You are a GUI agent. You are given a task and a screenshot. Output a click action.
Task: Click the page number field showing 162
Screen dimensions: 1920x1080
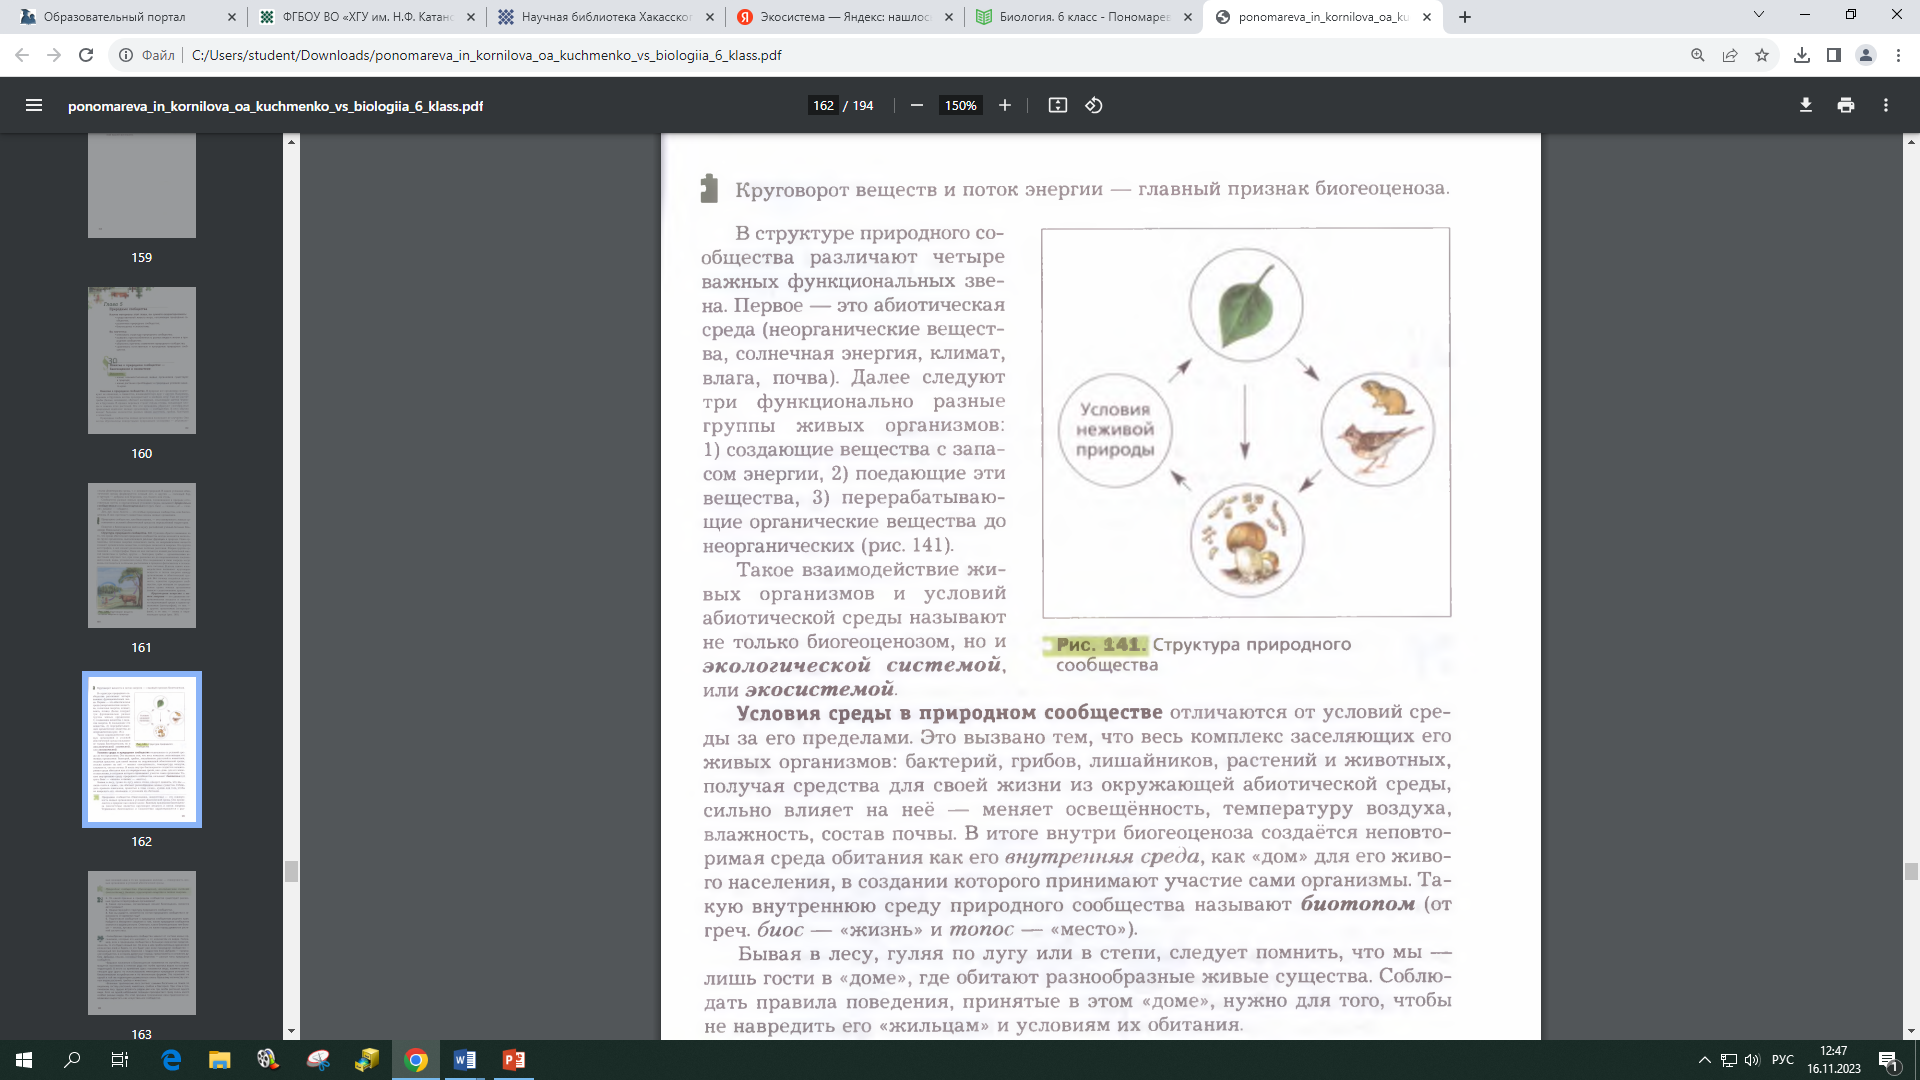tap(823, 105)
